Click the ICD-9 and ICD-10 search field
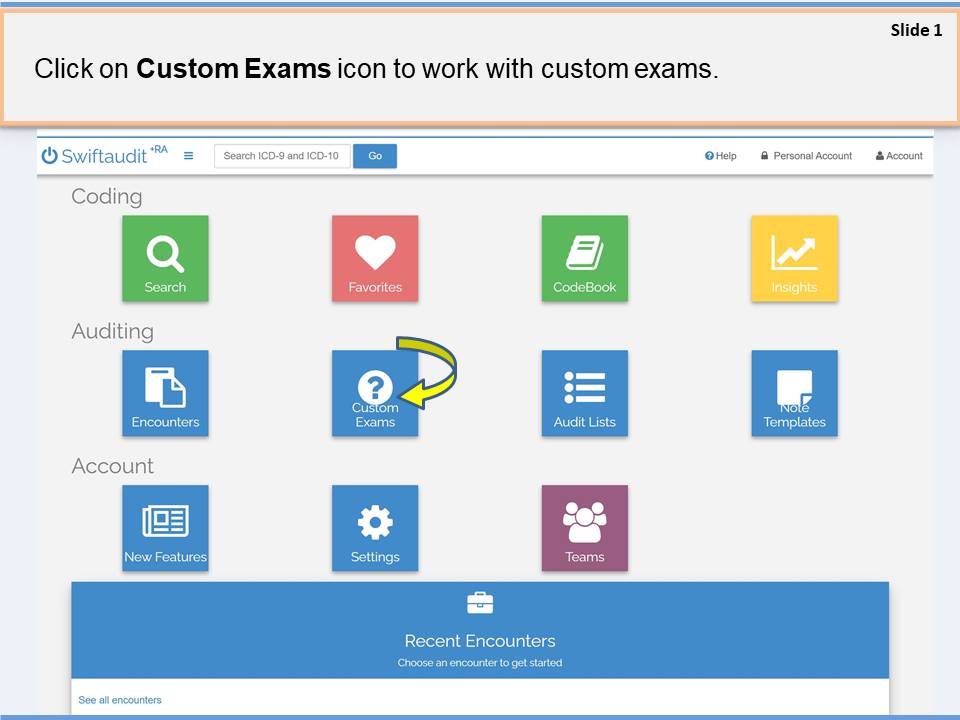 click(x=282, y=156)
